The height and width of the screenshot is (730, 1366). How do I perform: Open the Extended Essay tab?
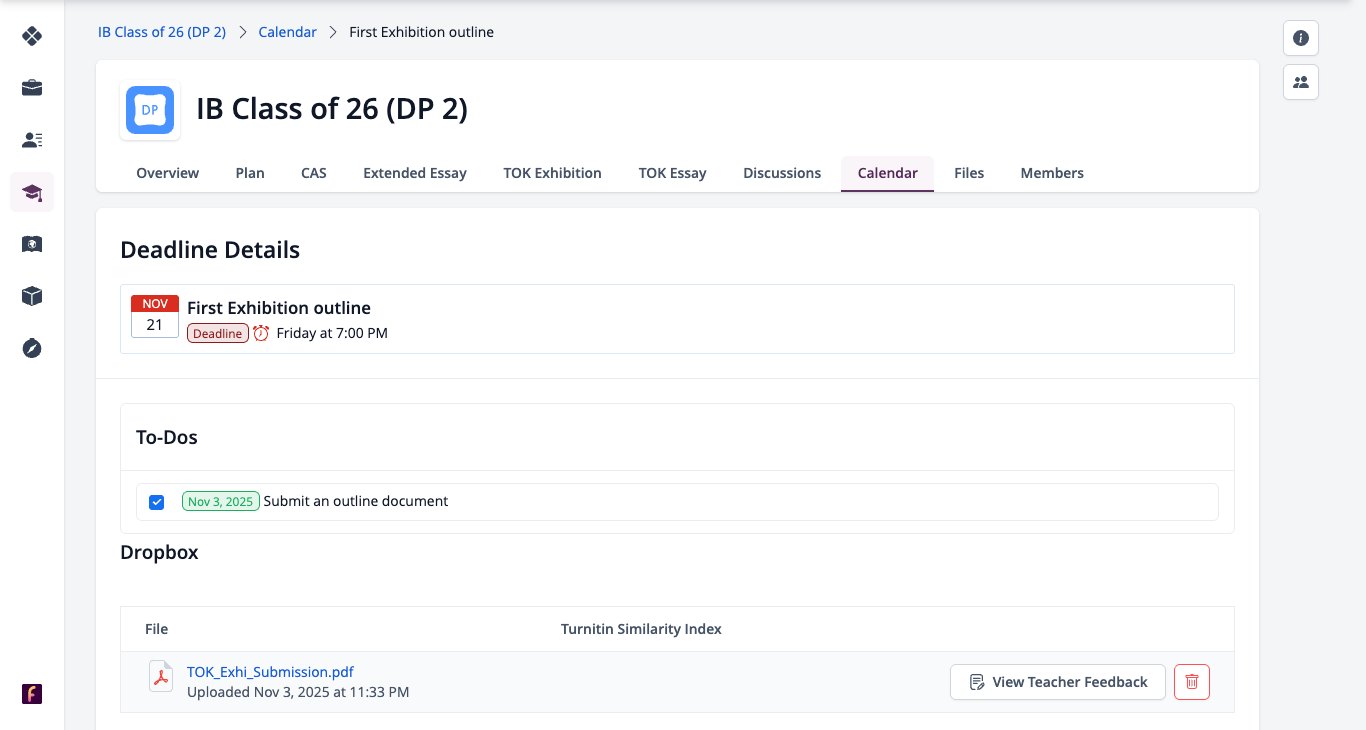tap(415, 173)
